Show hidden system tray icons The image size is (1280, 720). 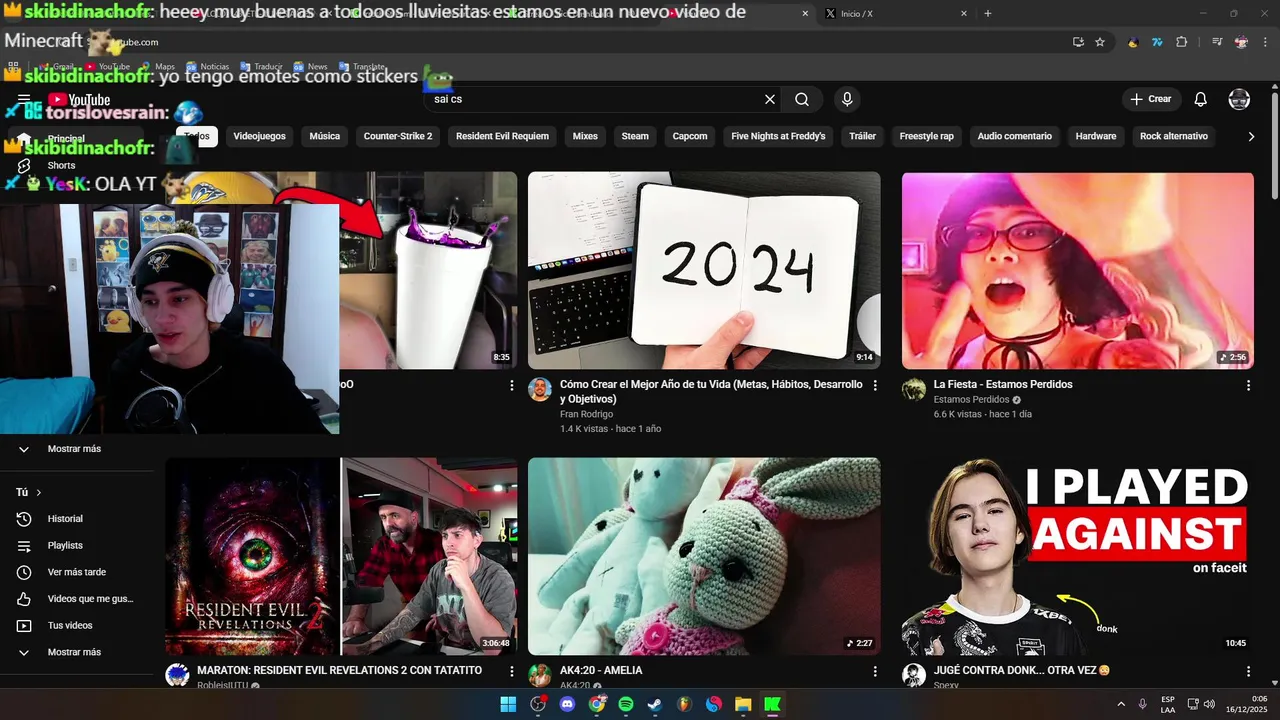tap(1121, 704)
